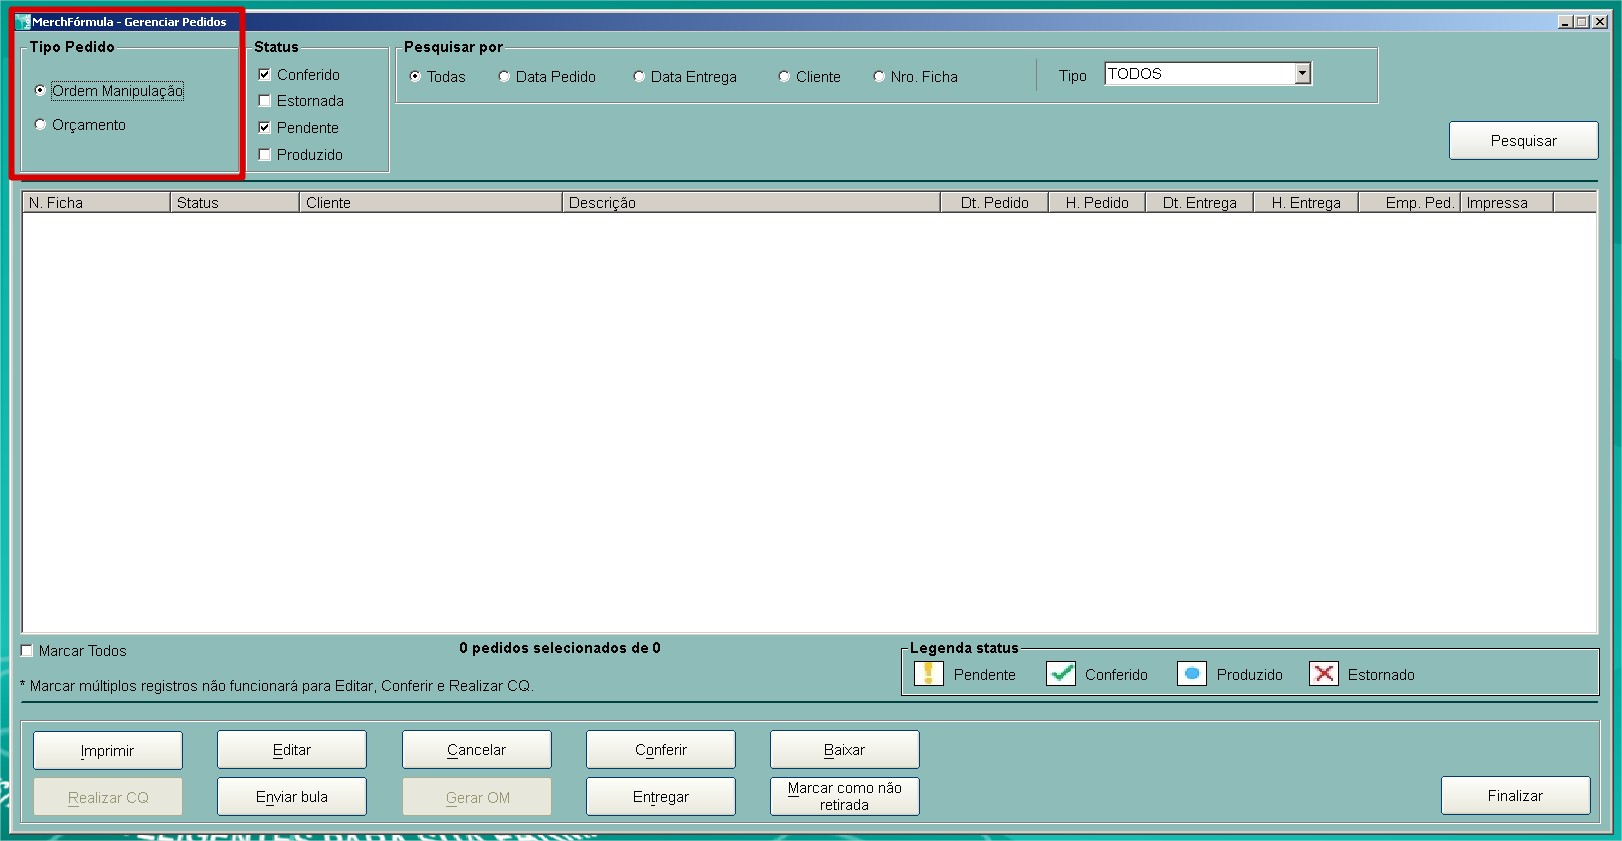This screenshot has width=1622, height=841.
Task: Sort by the Cliente column header
Action: tap(430, 203)
